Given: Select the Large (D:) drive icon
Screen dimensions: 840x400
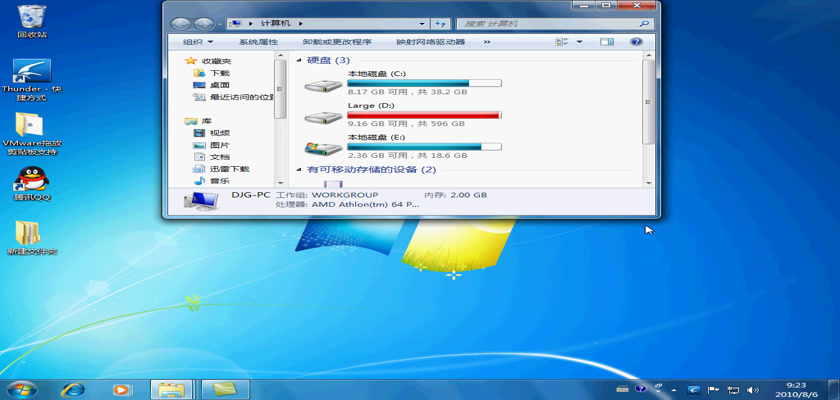Looking at the screenshot, I should point(324,116).
